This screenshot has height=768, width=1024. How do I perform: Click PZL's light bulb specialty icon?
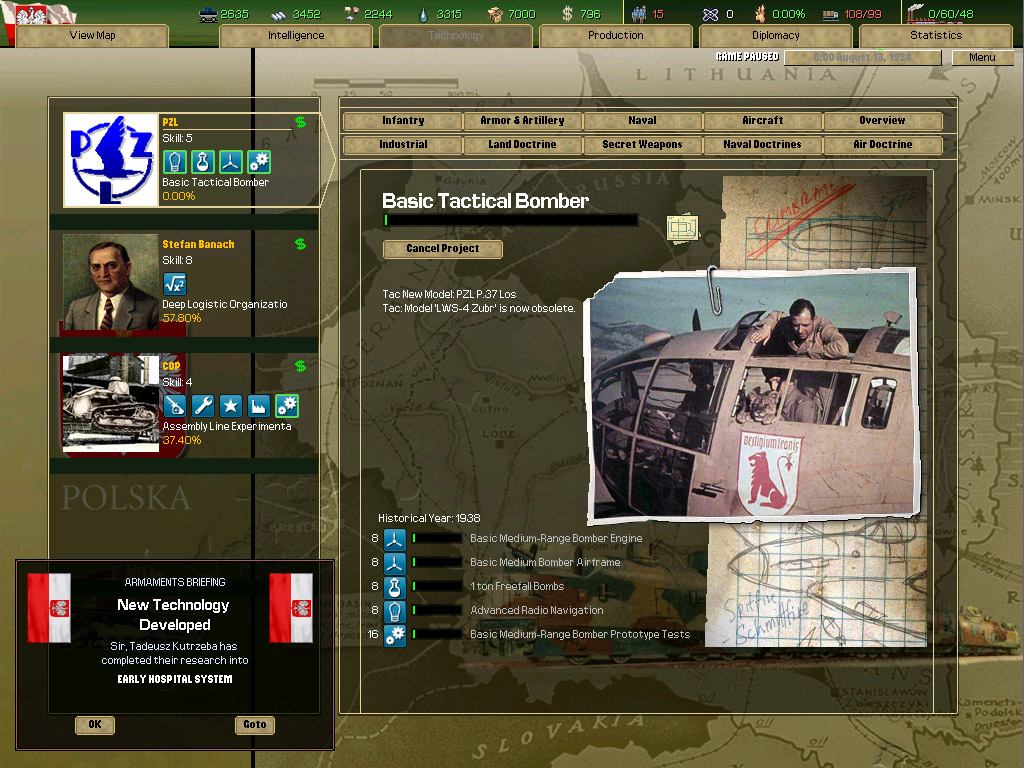[x=174, y=161]
